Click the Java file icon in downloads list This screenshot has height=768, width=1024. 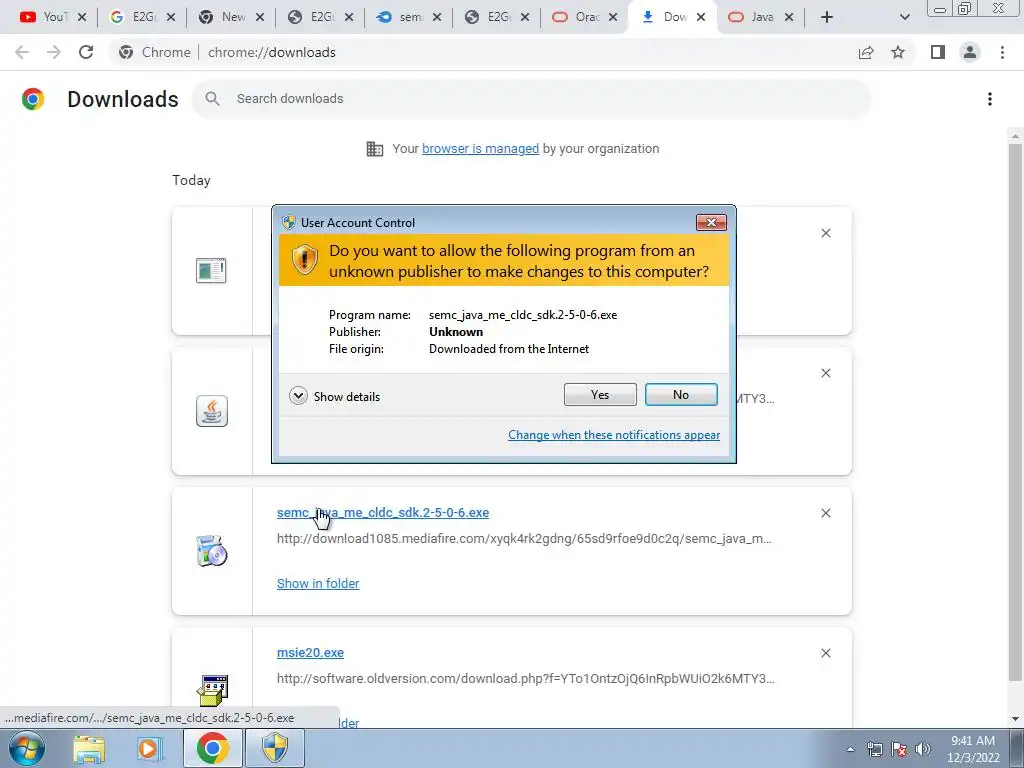[212, 411]
